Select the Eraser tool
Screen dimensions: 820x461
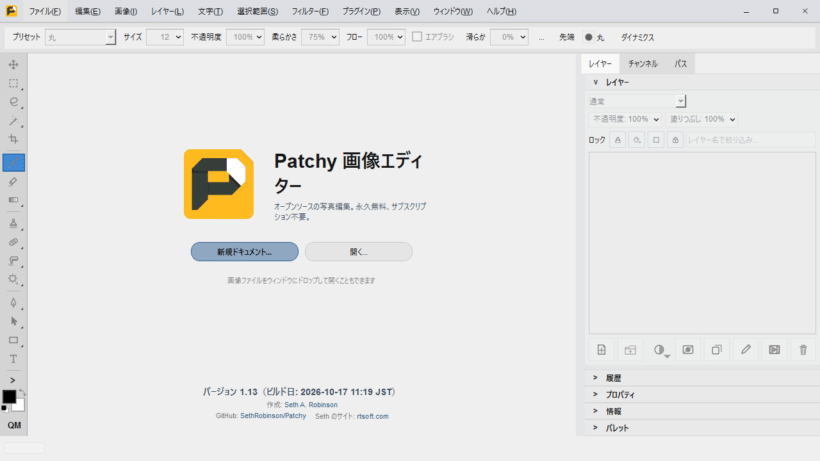tap(14, 181)
